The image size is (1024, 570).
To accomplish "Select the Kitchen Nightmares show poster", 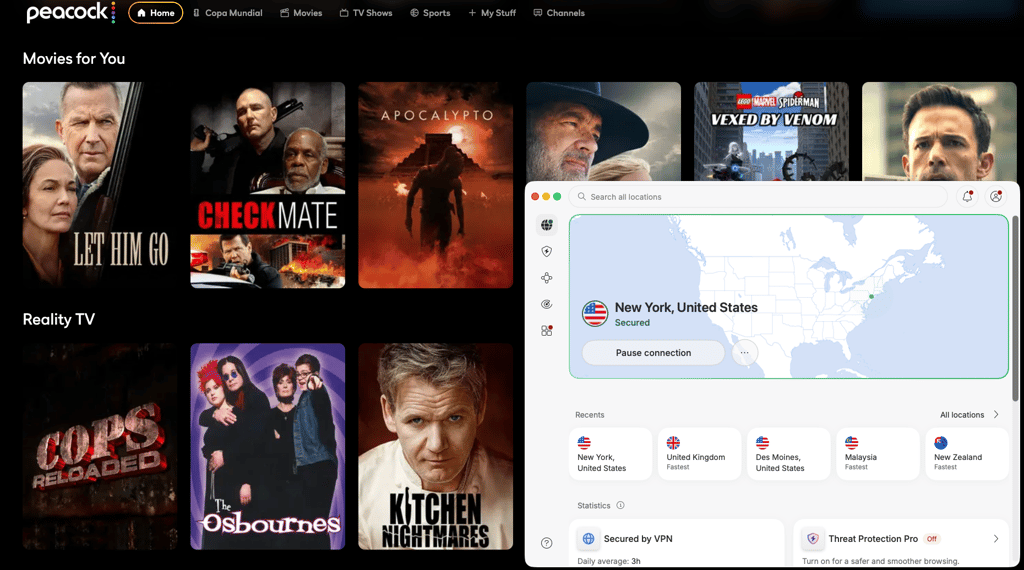I will (436, 446).
